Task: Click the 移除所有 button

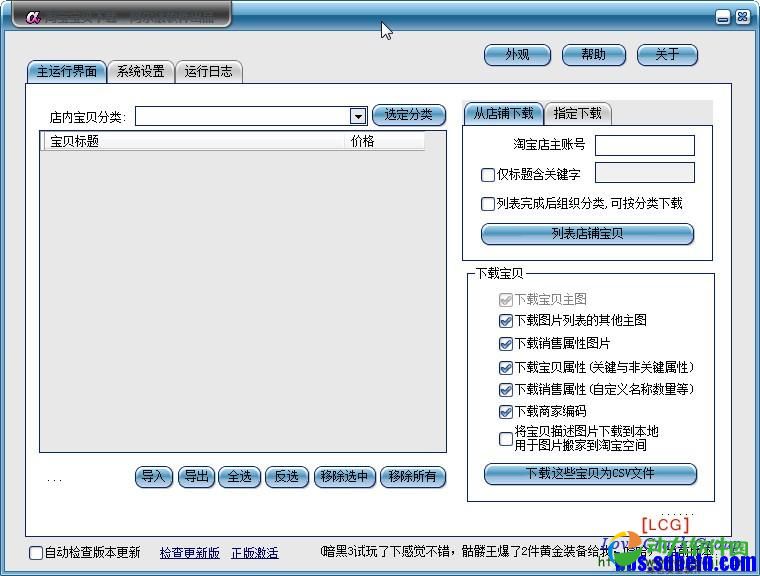Action: [412, 477]
